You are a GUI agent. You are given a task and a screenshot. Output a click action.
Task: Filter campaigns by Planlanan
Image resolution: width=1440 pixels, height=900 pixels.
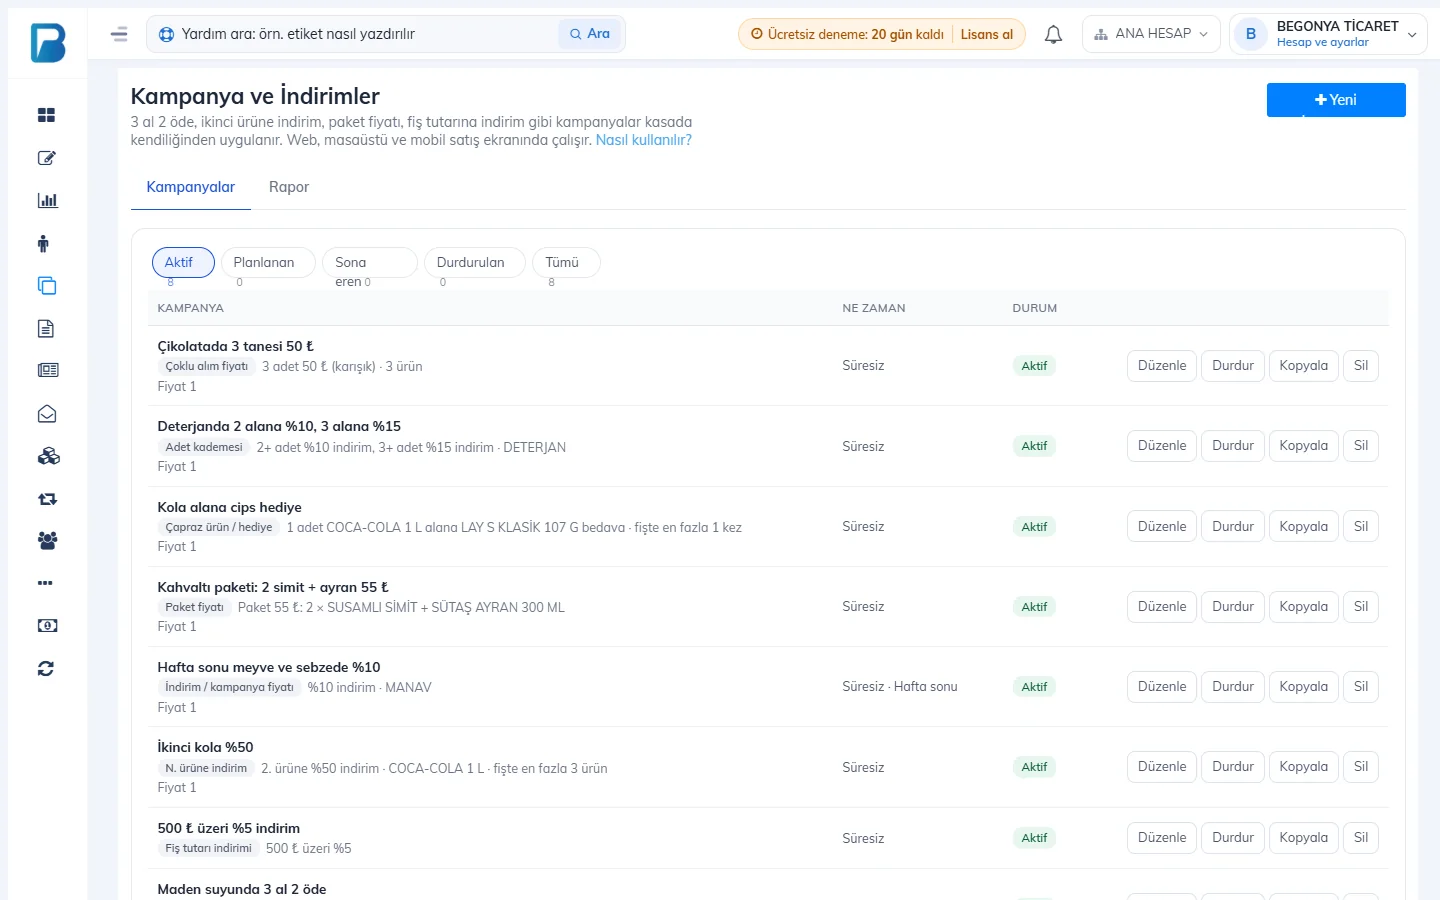(268, 262)
